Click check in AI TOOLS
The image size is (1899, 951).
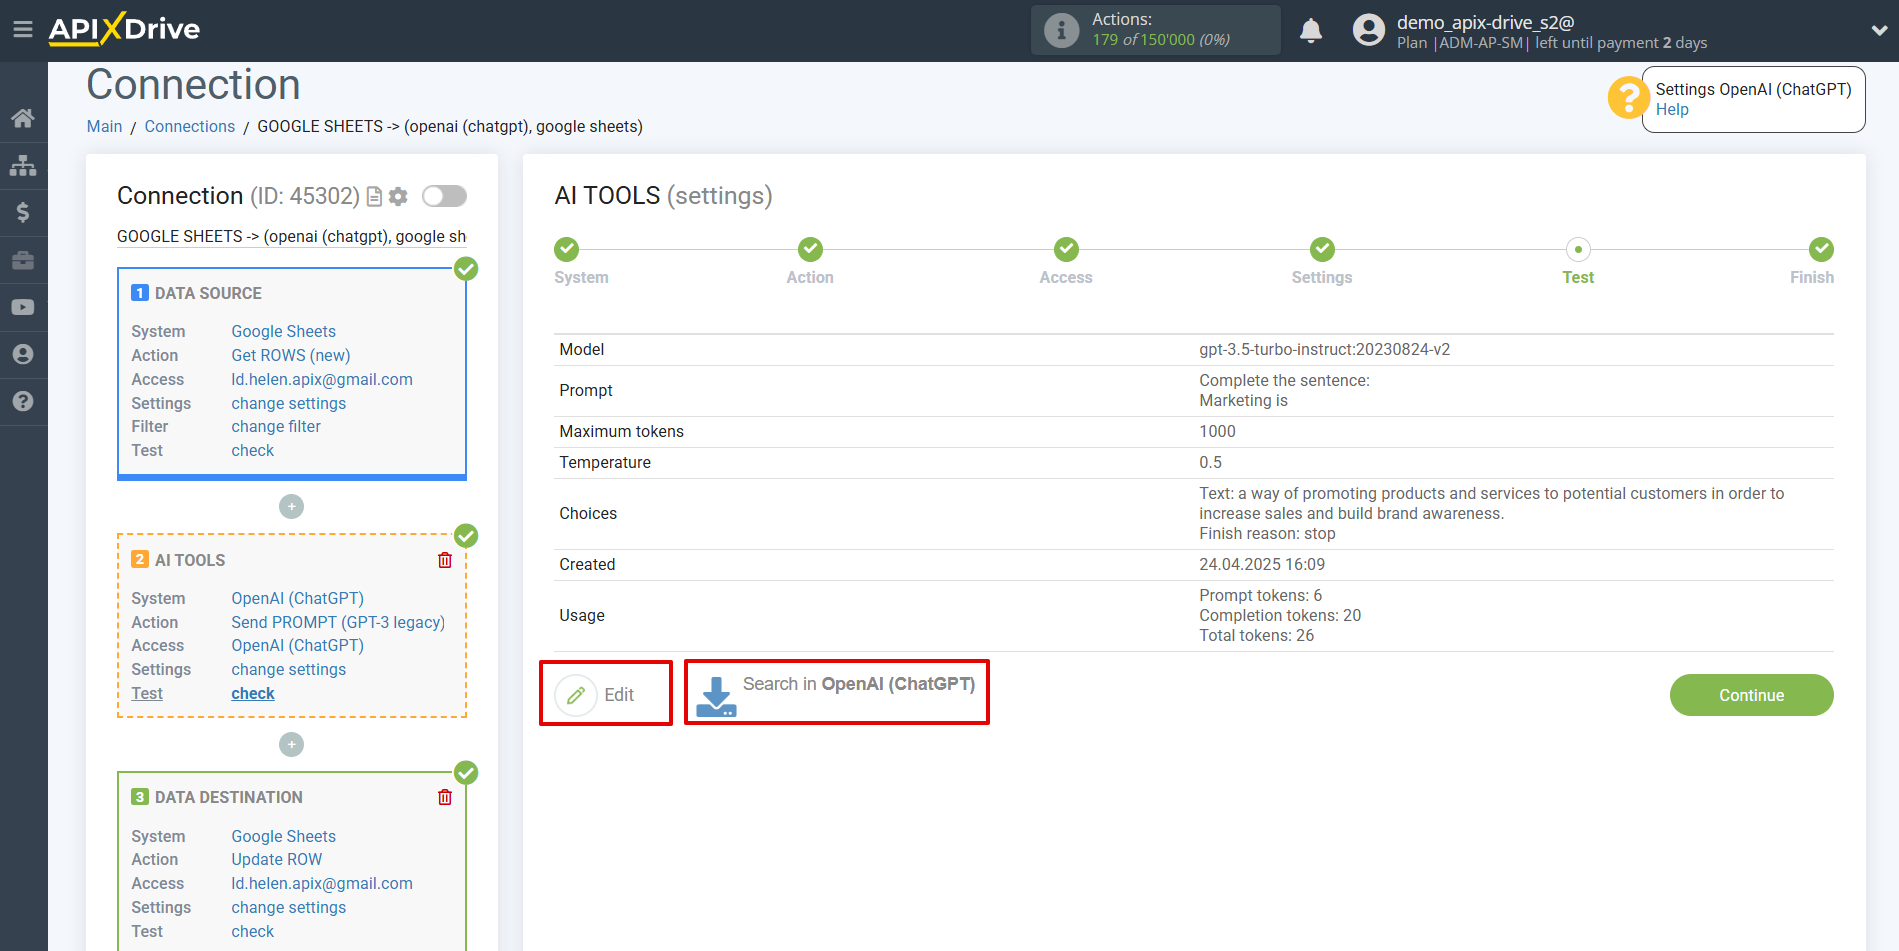(x=253, y=693)
